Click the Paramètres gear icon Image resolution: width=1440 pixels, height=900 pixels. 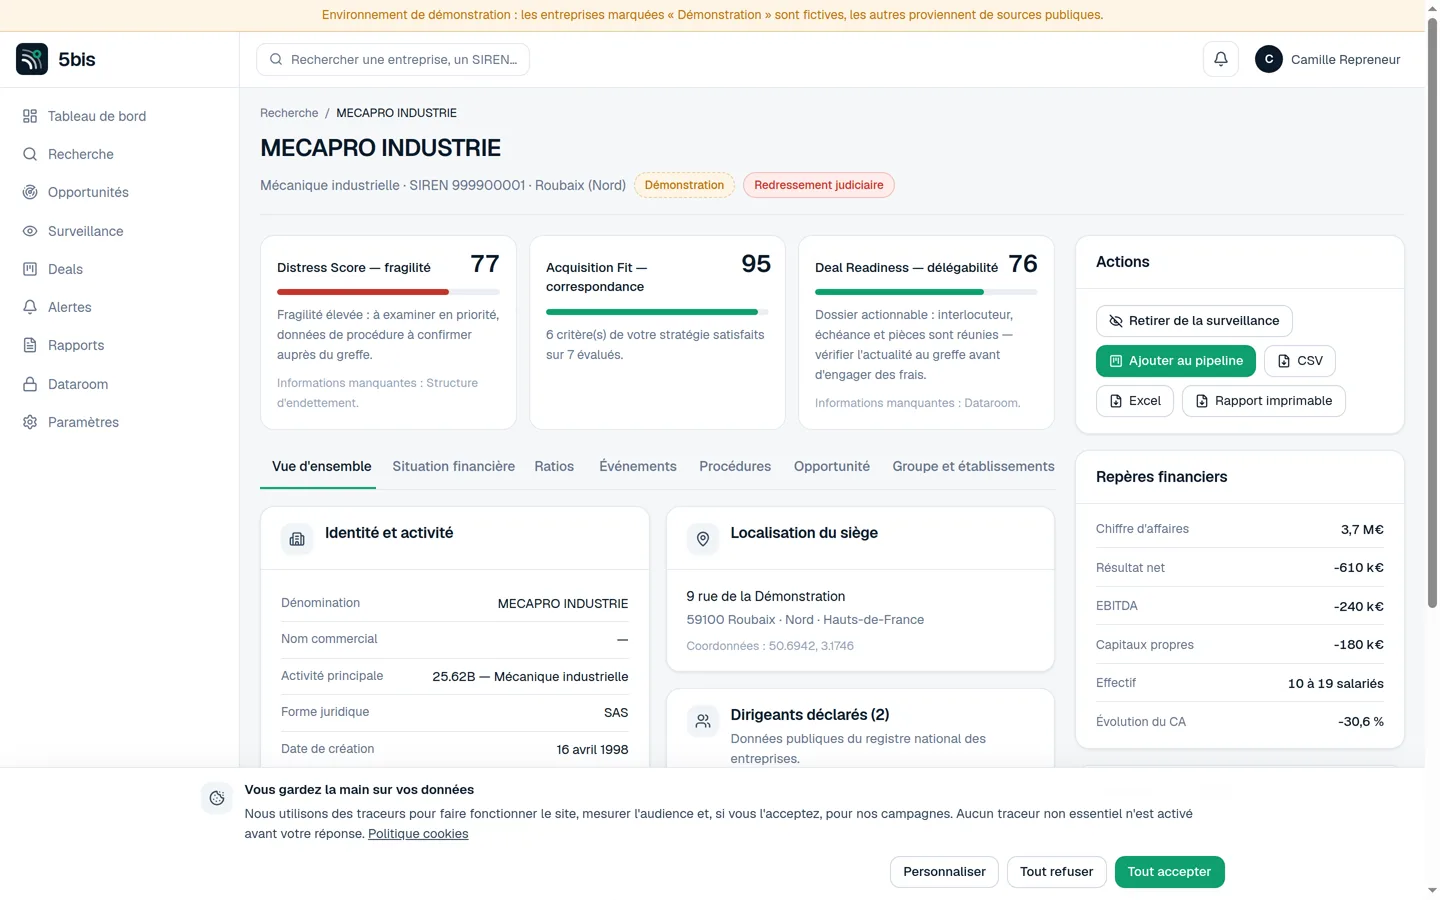(x=30, y=422)
